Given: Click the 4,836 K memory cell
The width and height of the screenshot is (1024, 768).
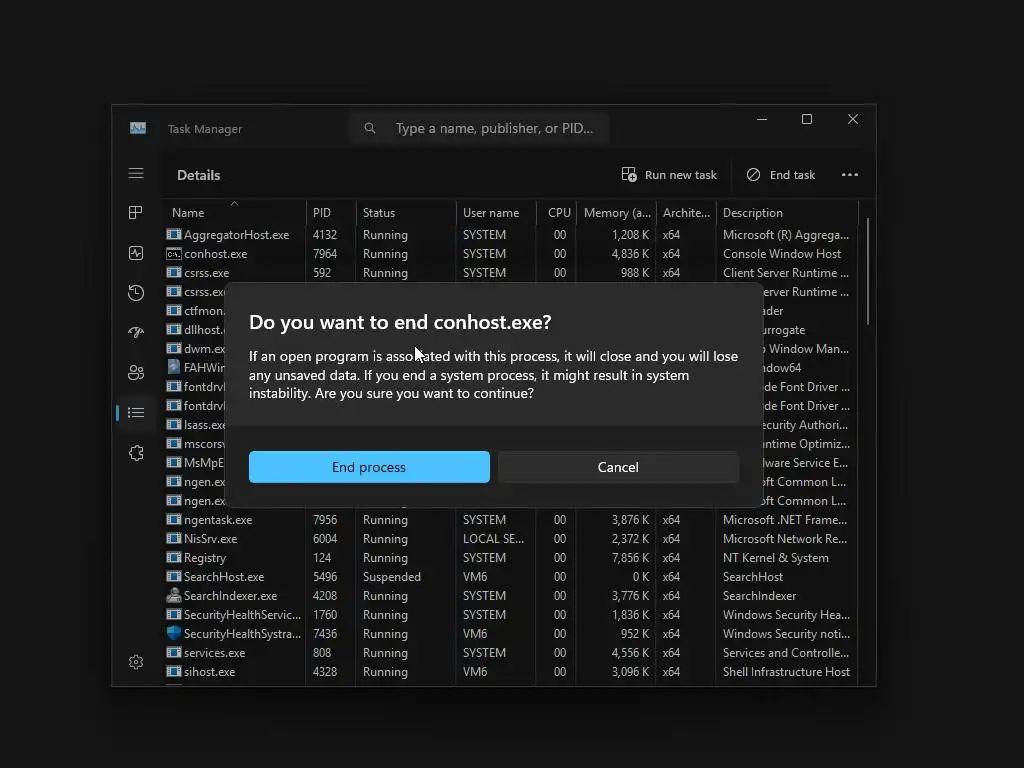Looking at the screenshot, I should click(630, 253).
